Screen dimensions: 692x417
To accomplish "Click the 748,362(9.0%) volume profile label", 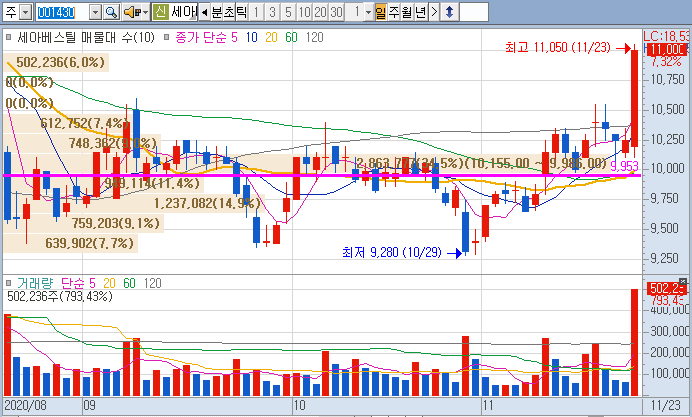I will pyautogui.click(x=113, y=143).
